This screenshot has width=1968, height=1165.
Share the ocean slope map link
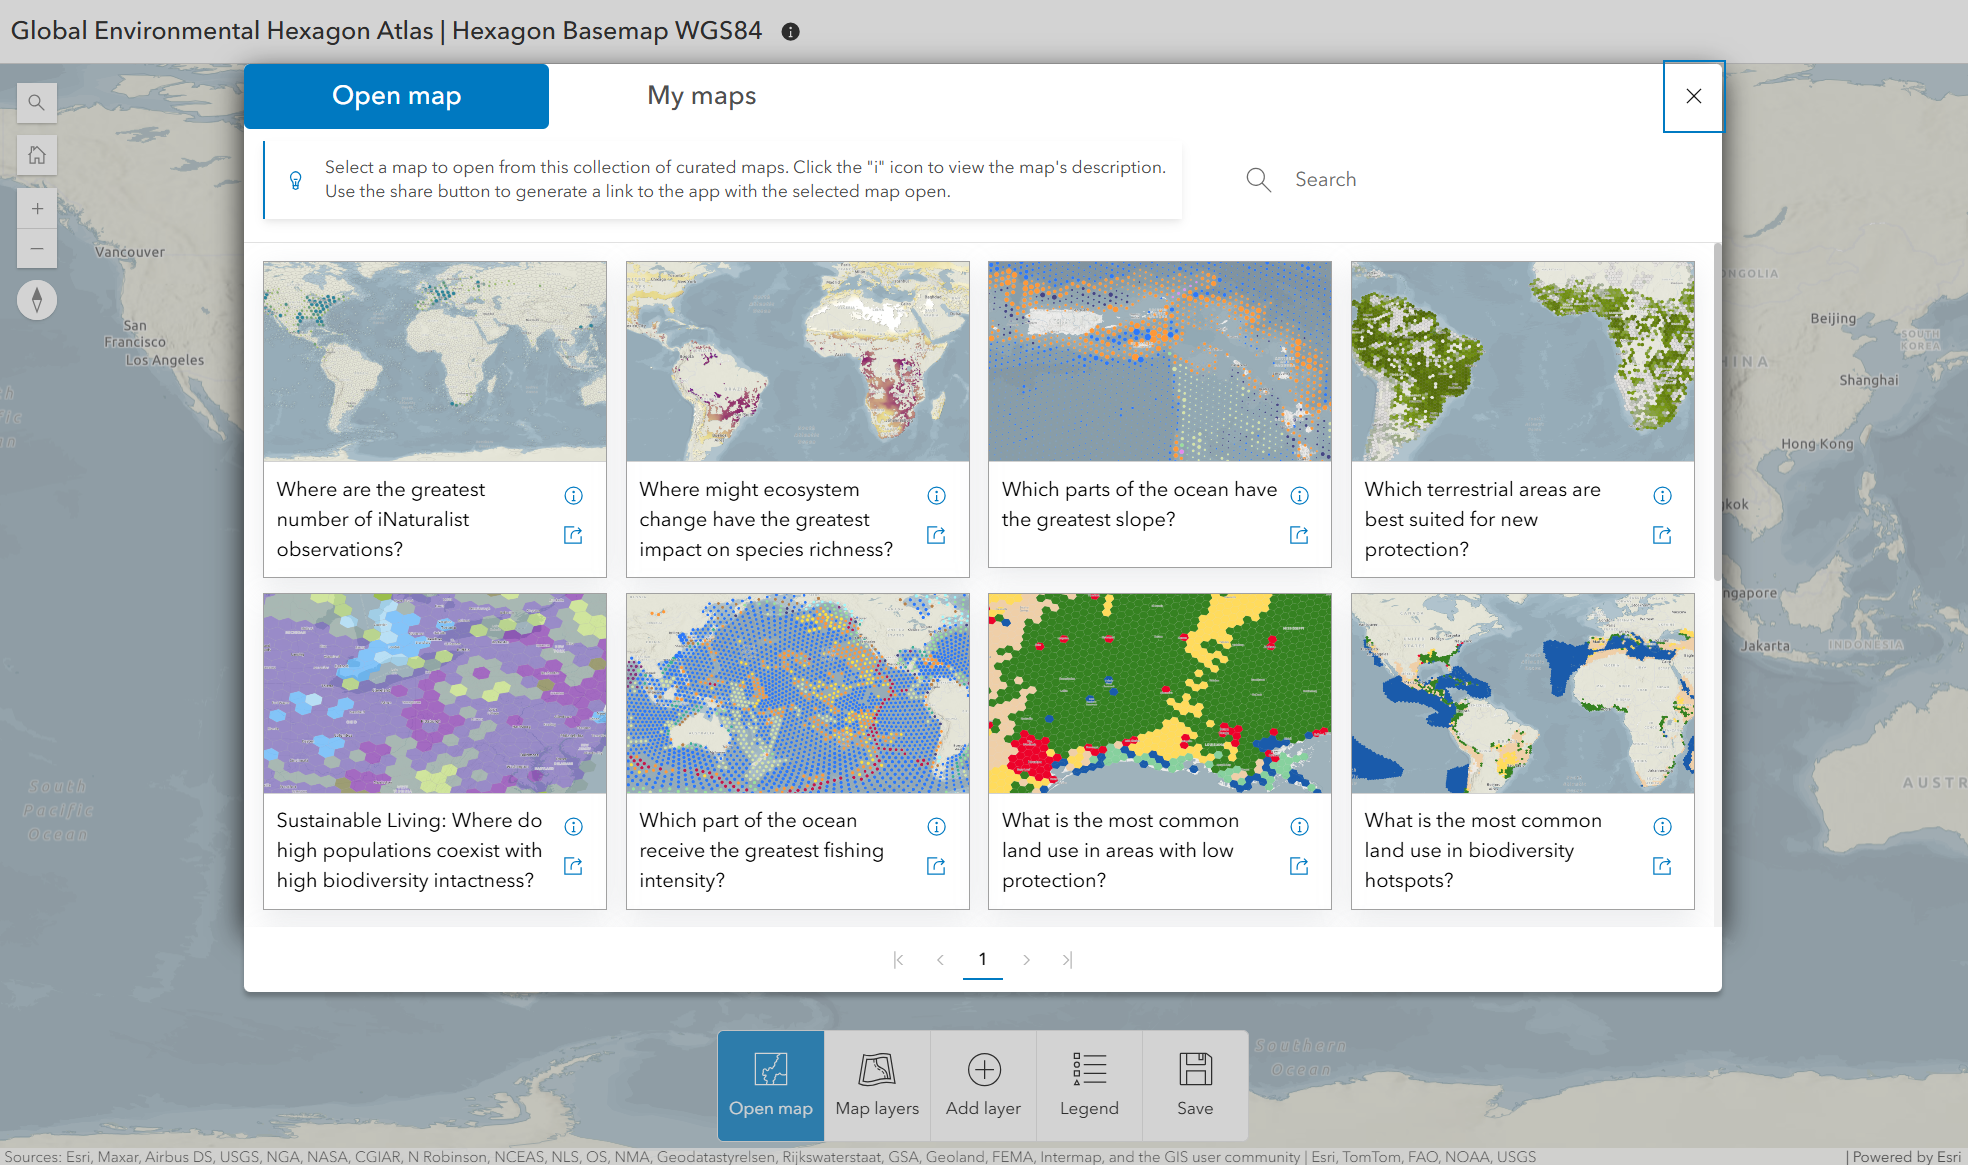[1299, 536]
